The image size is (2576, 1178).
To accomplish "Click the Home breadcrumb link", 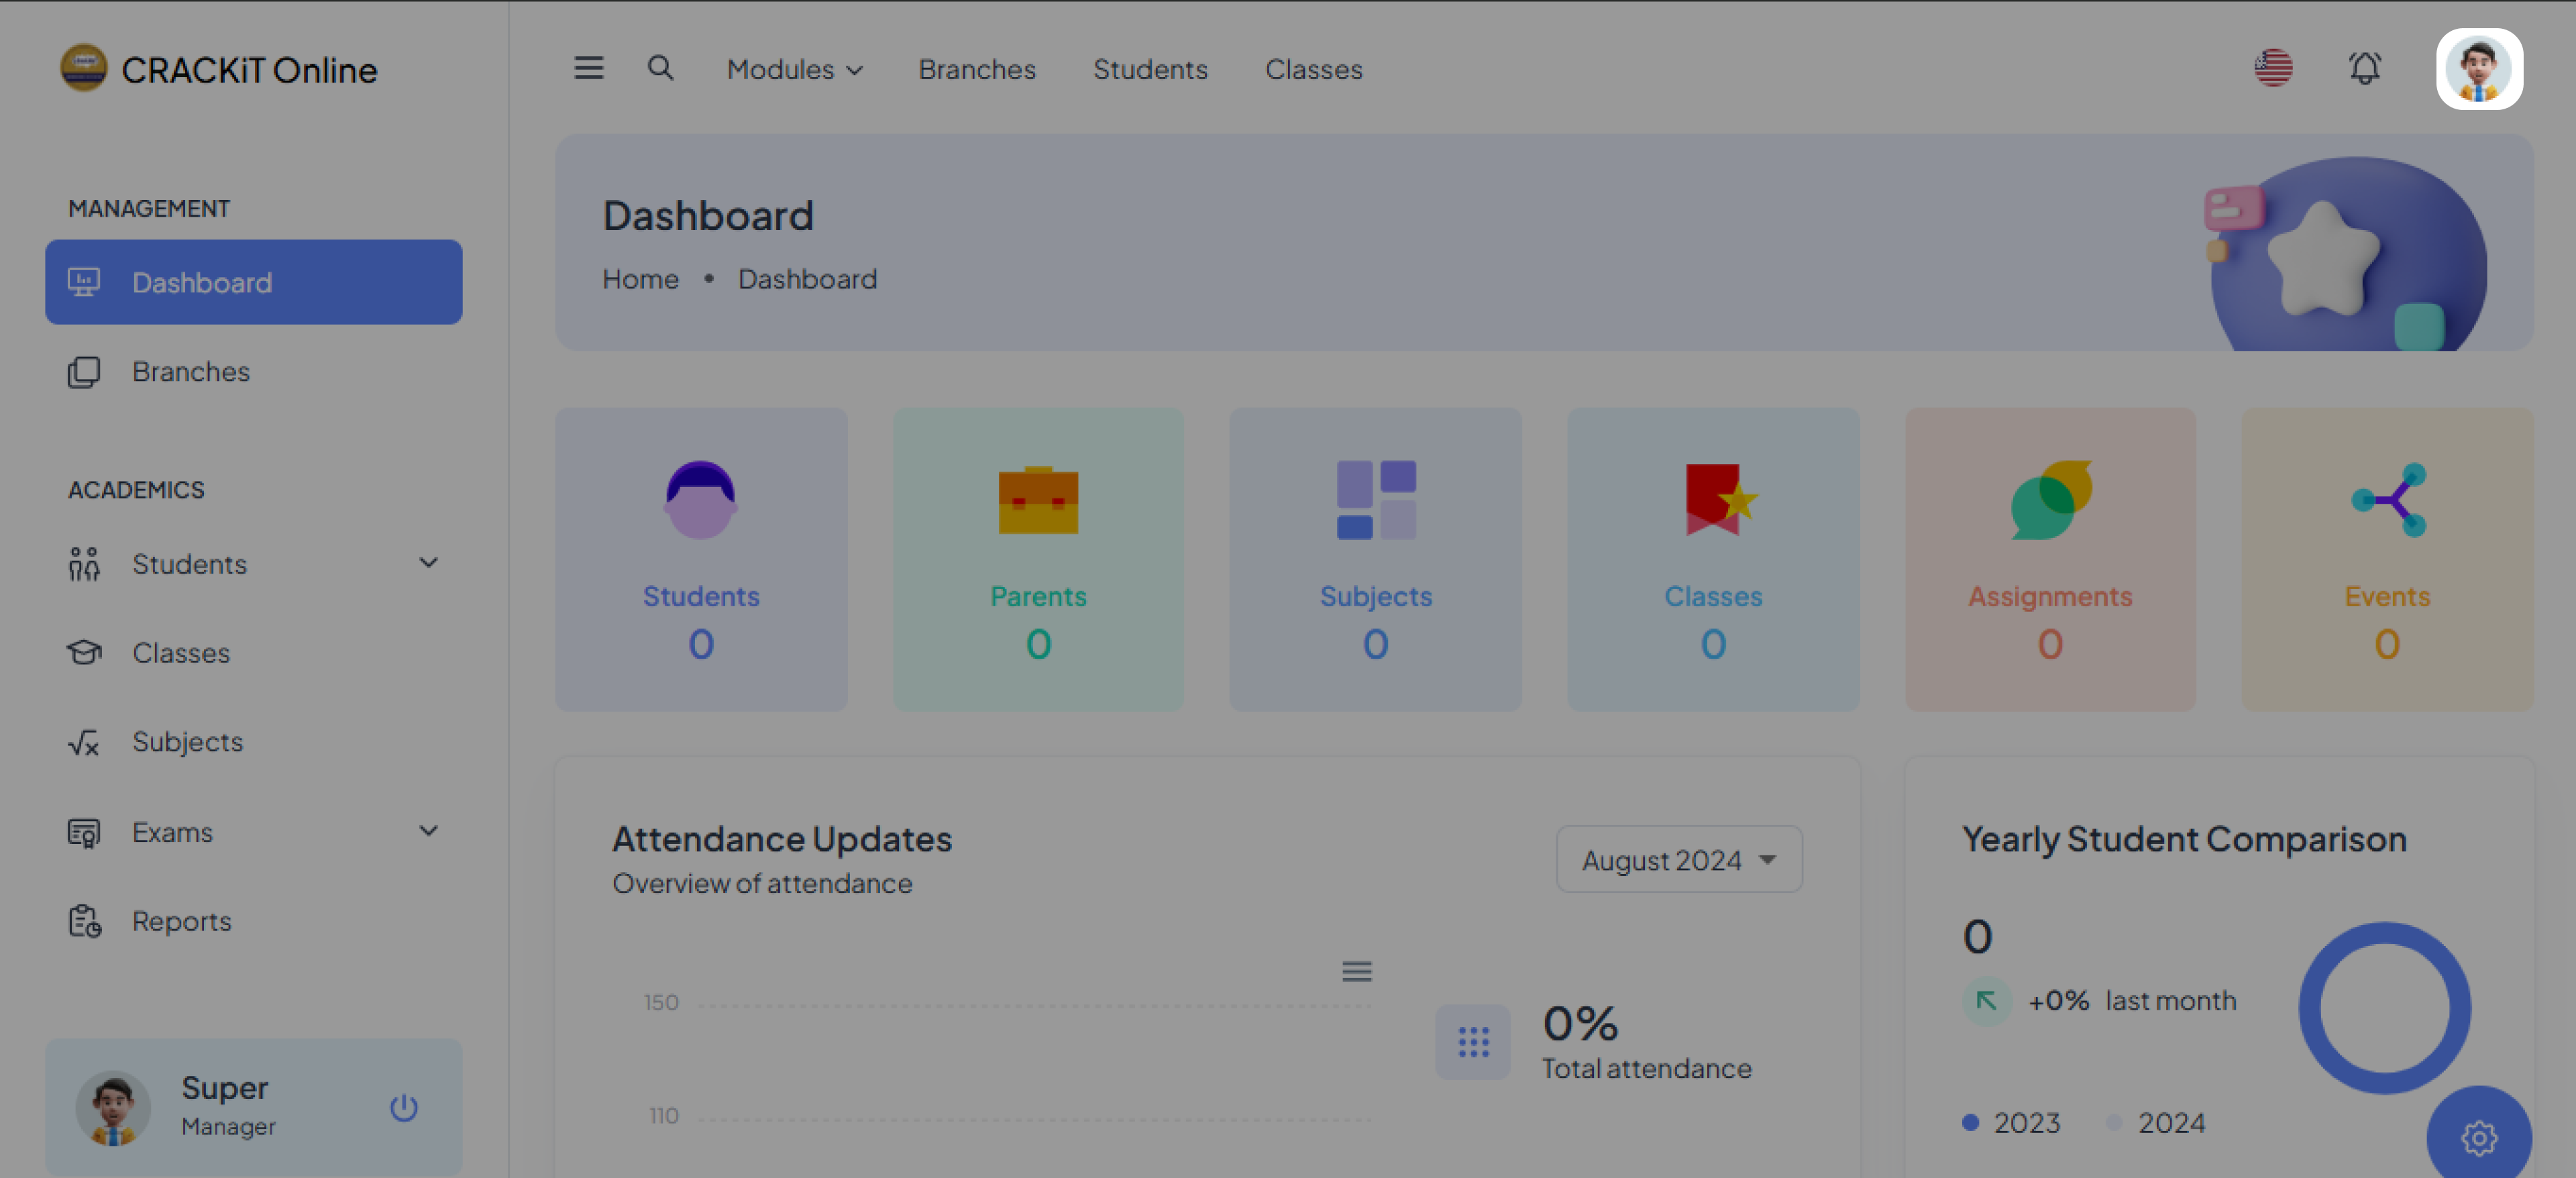I will point(640,279).
